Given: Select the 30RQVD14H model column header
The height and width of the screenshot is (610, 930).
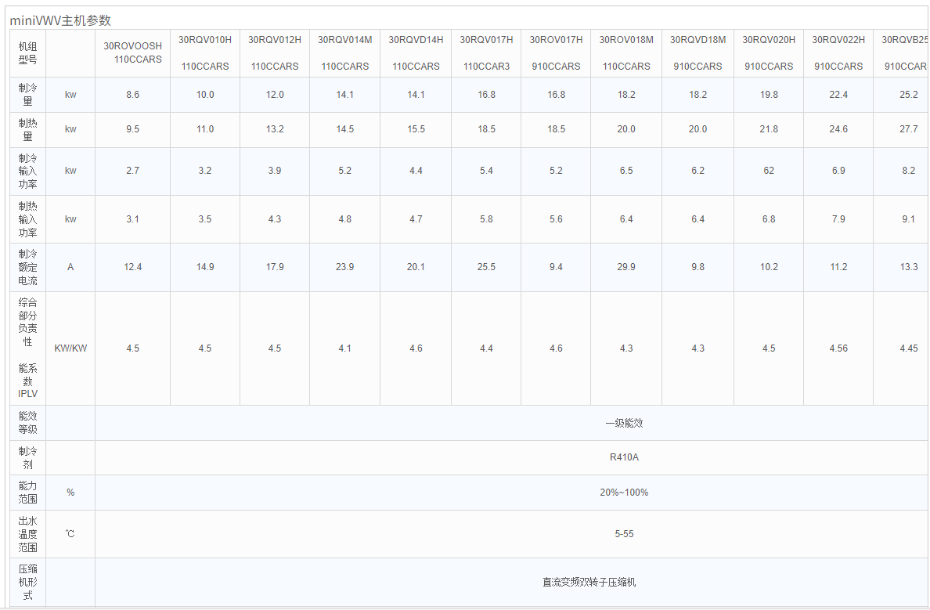Looking at the screenshot, I should [416, 53].
